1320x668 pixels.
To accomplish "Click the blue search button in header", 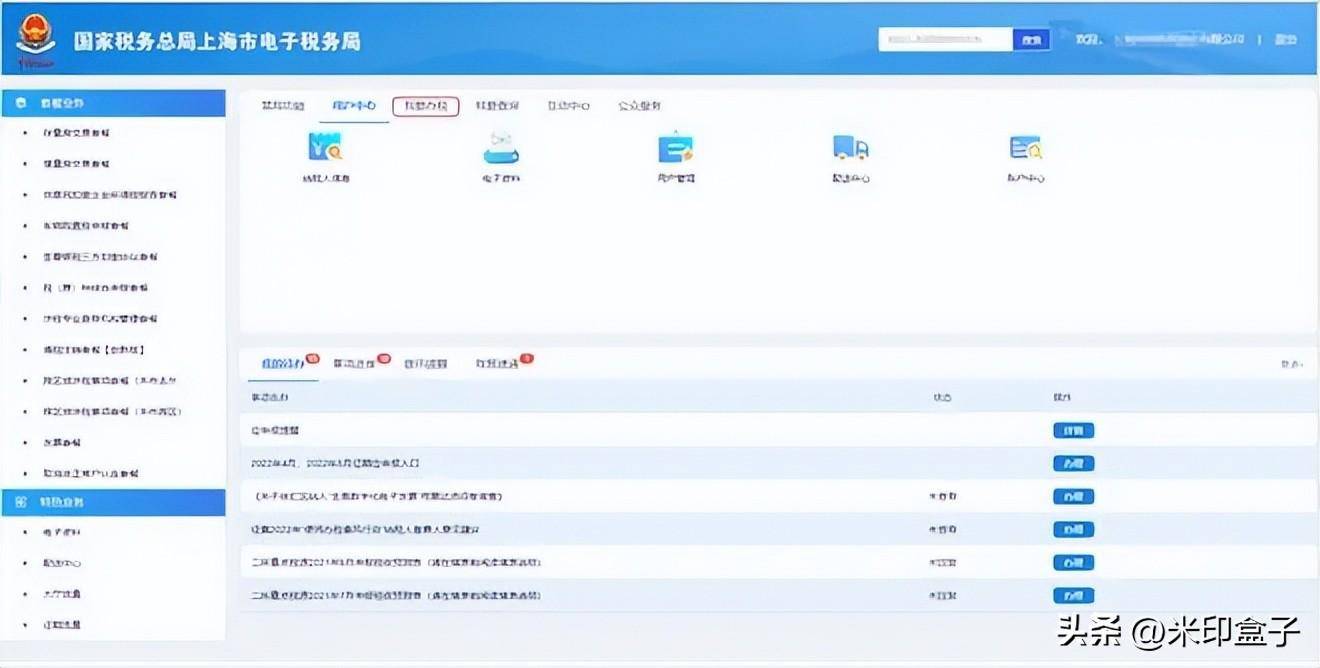I will pos(1032,40).
